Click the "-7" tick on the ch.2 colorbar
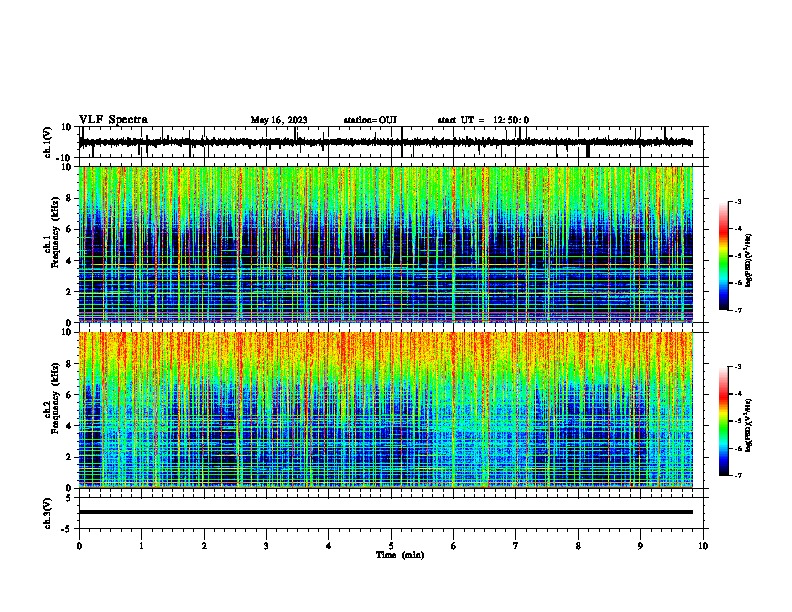 coord(737,475)
